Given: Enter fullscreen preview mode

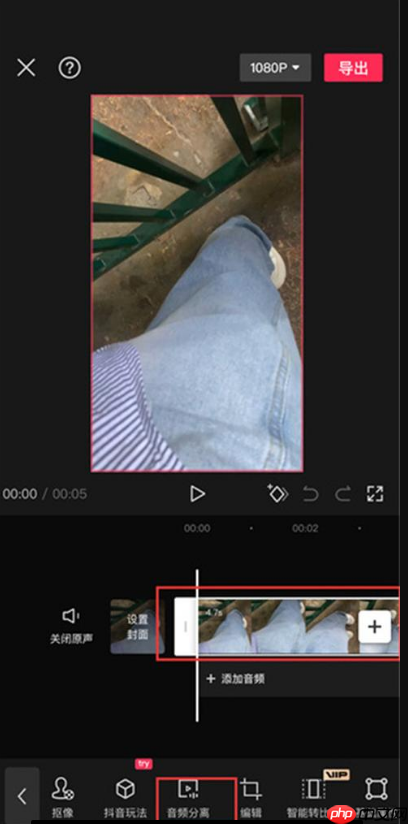Looking at the screenshot, I should click(375, 494).
